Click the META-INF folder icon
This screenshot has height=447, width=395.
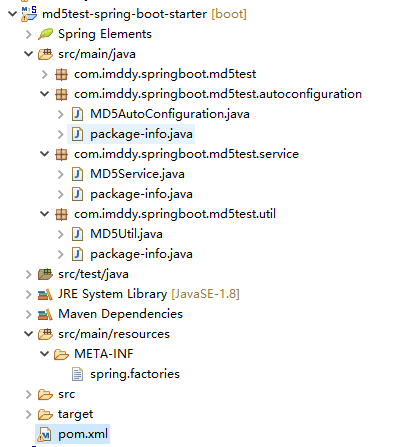(61, 354)
